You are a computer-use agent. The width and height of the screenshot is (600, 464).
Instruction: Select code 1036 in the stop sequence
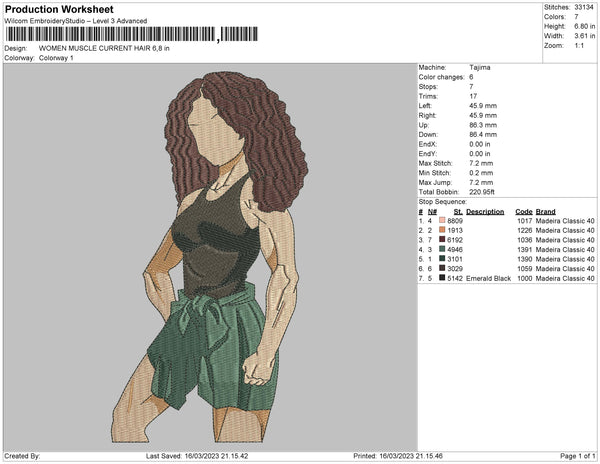(x=525, y=240)
